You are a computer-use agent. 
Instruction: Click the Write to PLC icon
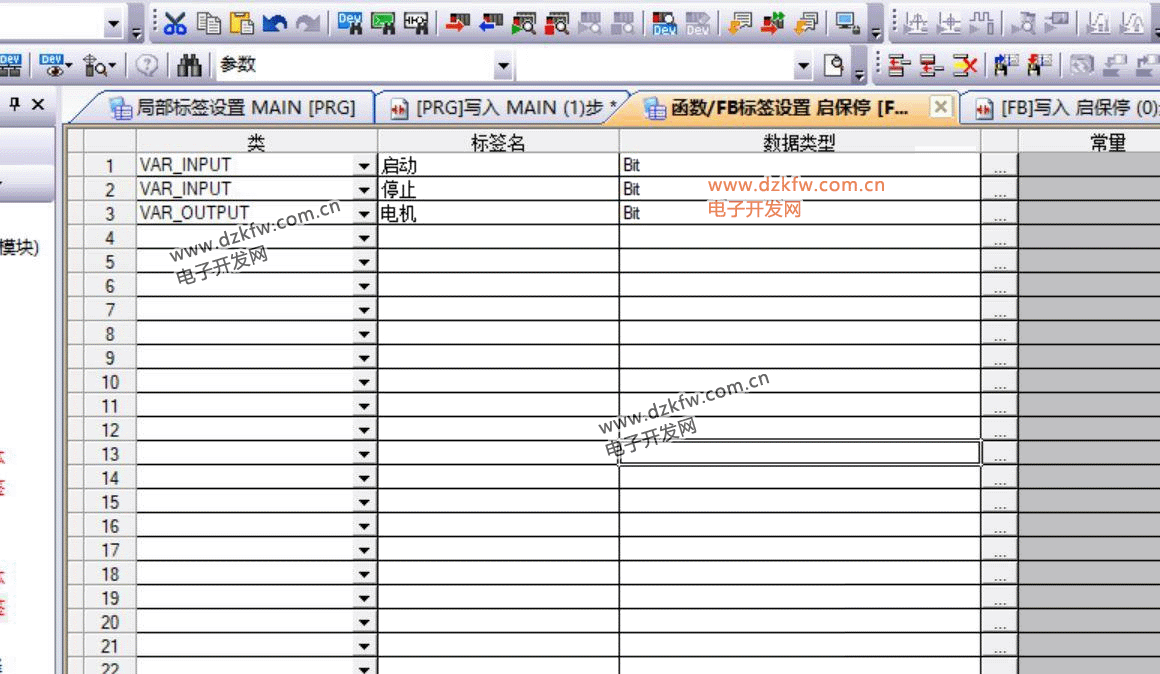(456, 23)
